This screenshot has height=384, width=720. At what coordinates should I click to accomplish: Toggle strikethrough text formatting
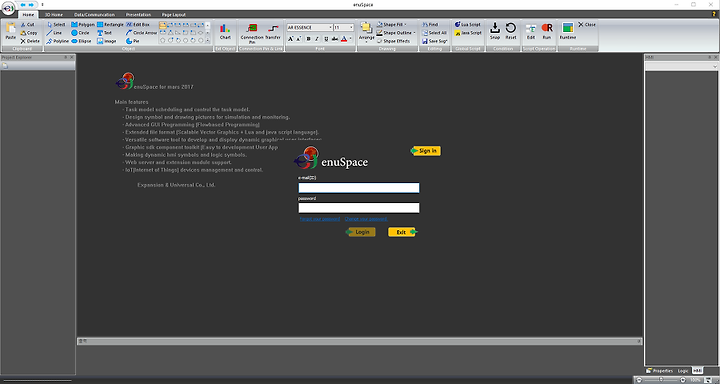click(x=335, y=39)
